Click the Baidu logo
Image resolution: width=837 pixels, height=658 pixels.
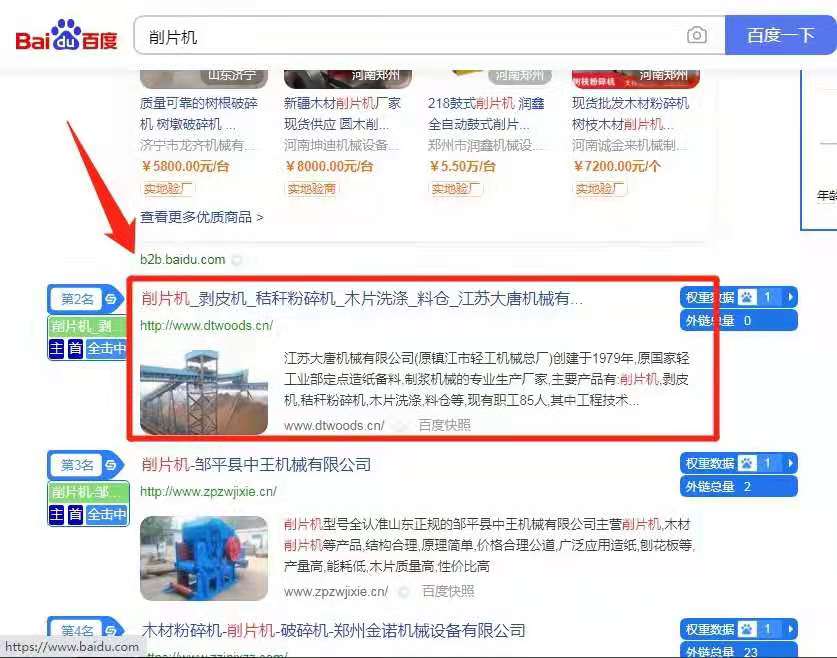(x=66, y=37)
